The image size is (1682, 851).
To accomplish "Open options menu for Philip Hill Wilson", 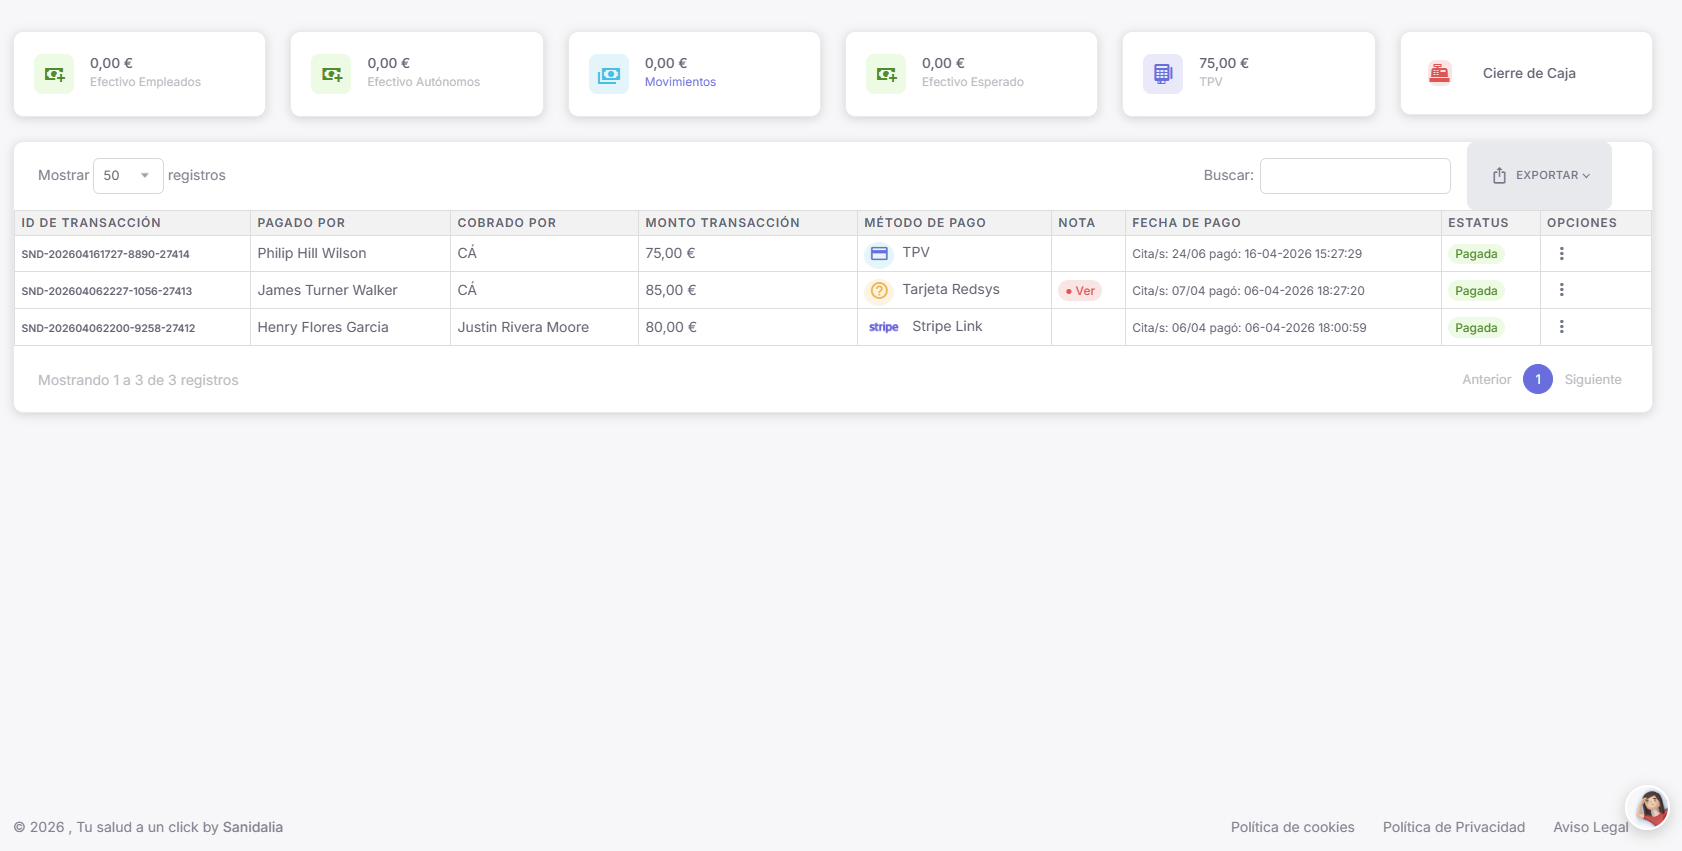I will point(1561,254).
